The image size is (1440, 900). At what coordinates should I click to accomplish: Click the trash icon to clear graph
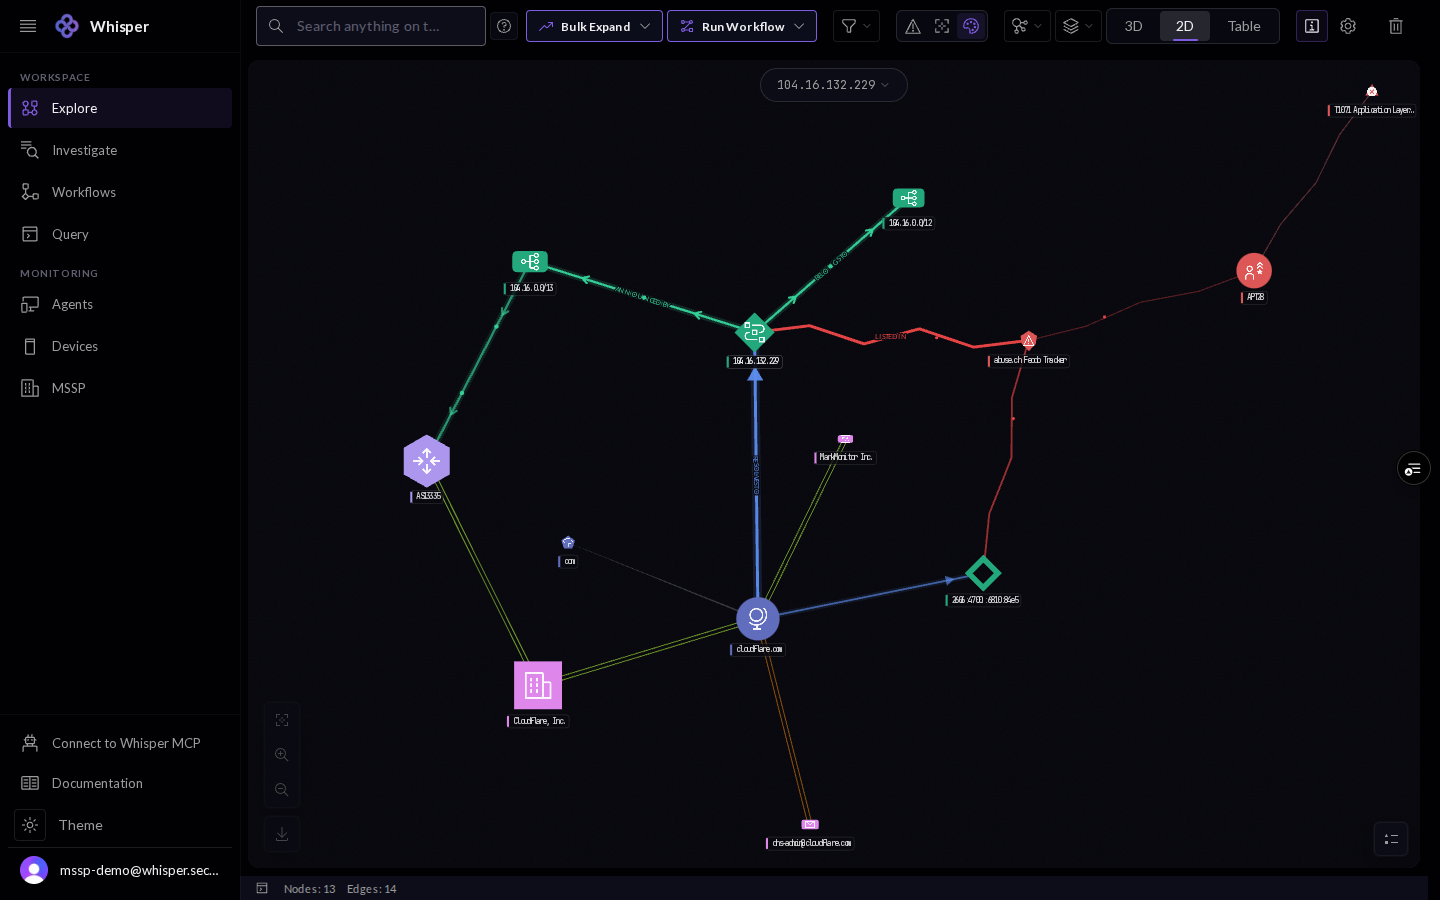1396,26
